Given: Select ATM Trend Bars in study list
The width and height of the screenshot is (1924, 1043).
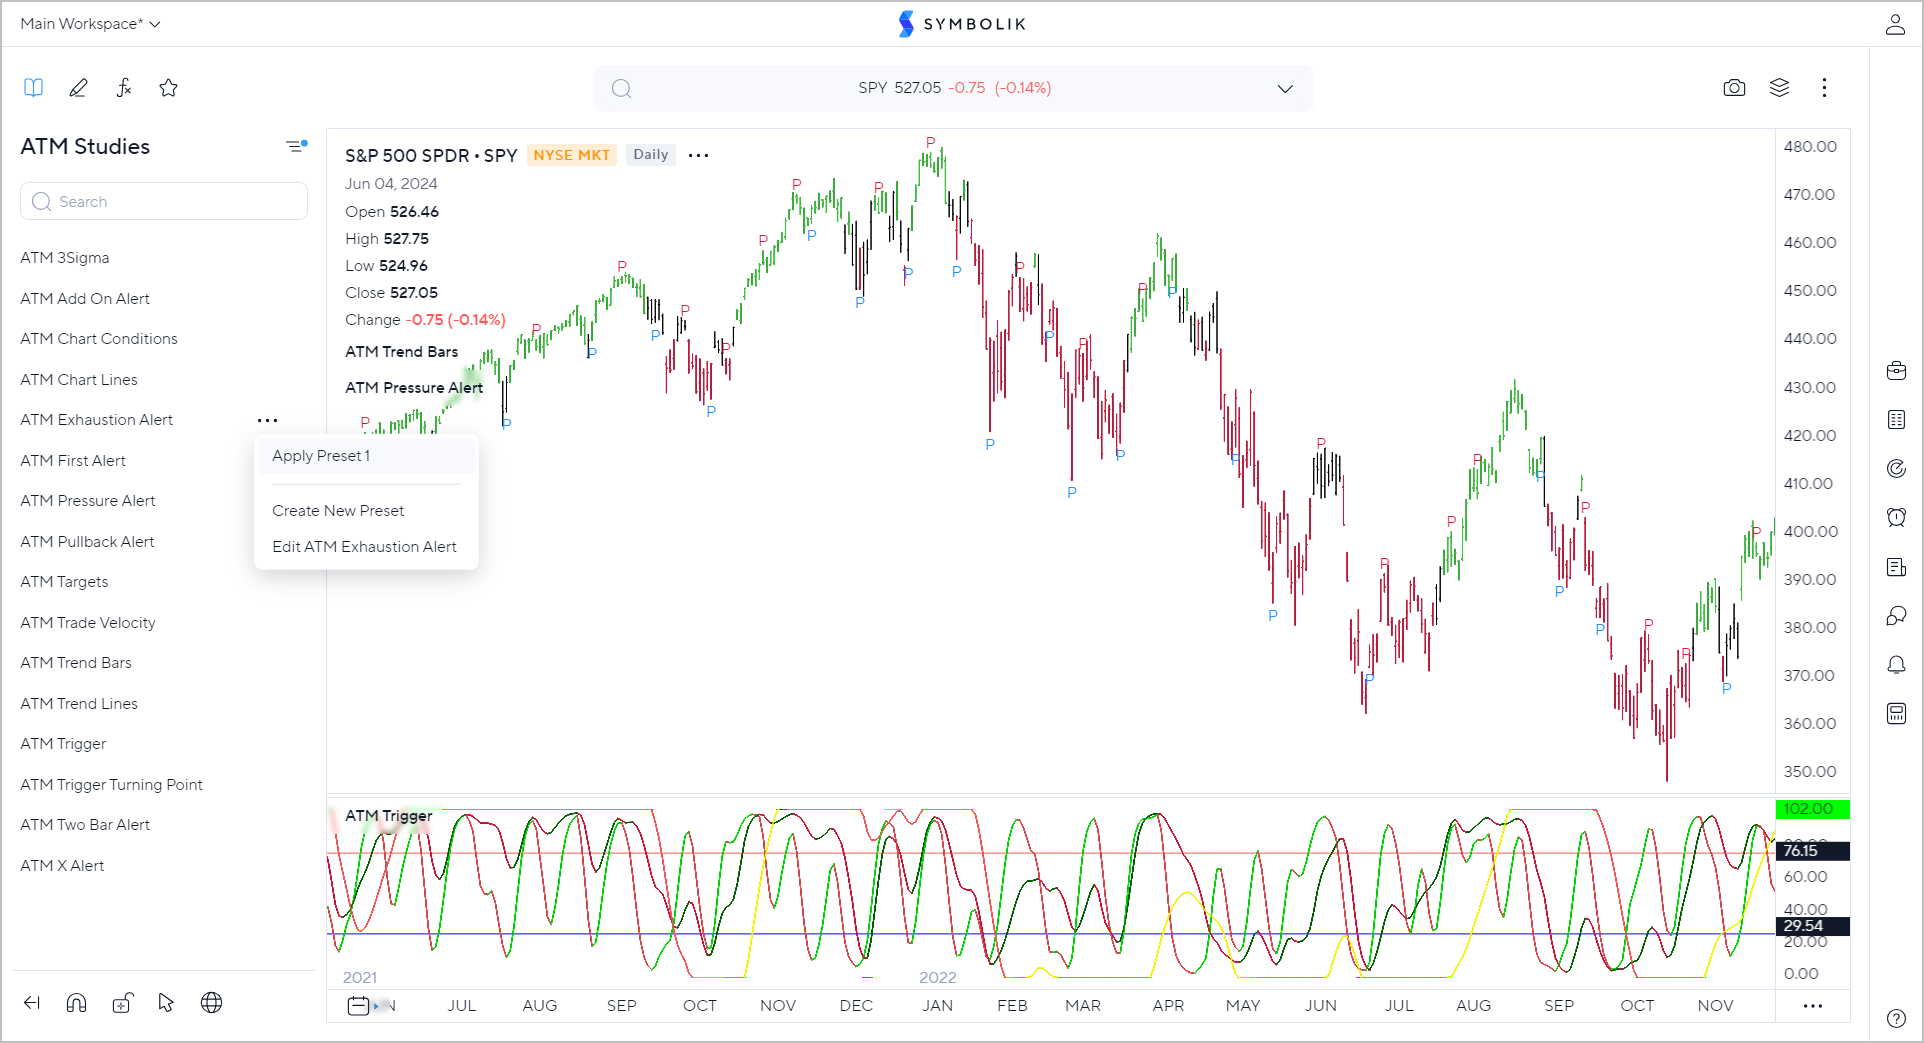Looking at the screenshot, I should (x=76, y=663).
